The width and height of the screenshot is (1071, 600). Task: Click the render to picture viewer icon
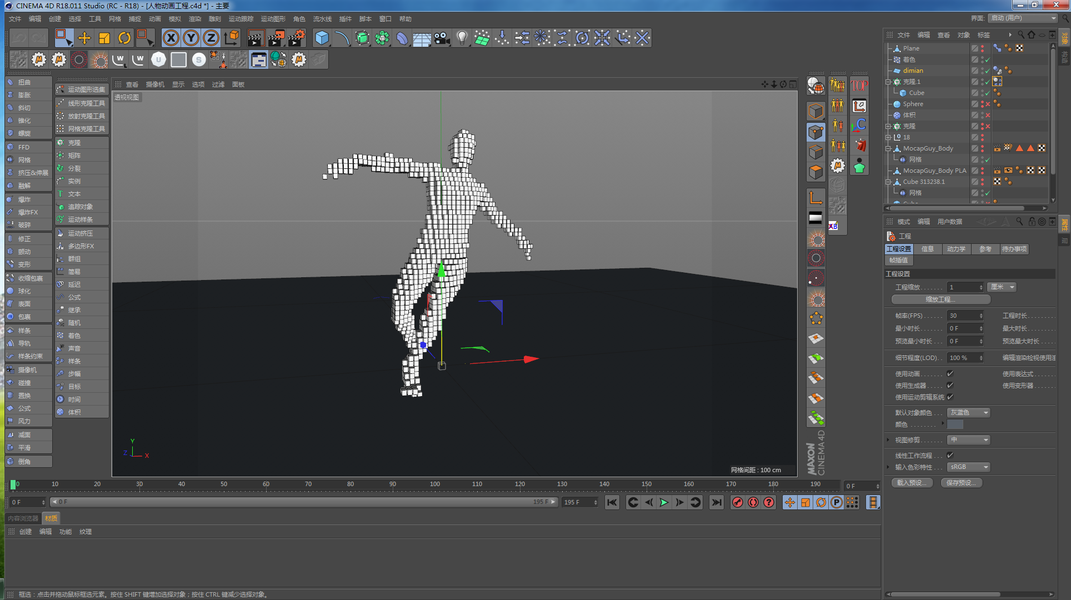coord(275,38)
